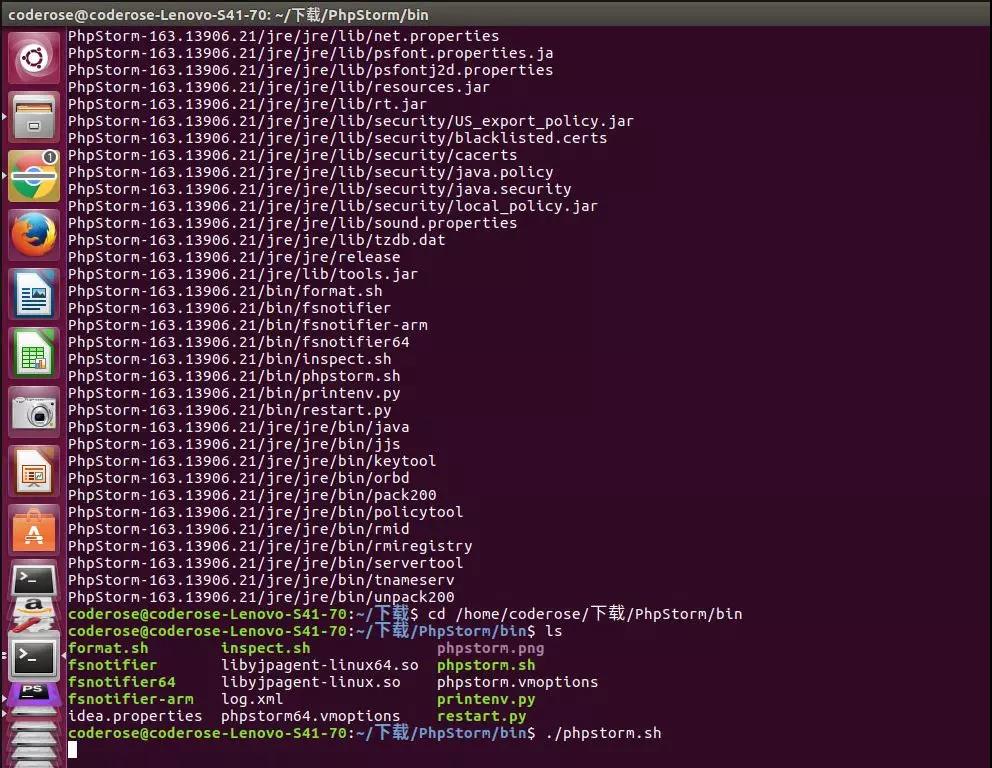The width and height of the screenshot is (992, 768).
Task: Click the 'cd /home/coderose/下载/PhpStorm/bin' command
Action: (585, 614)
